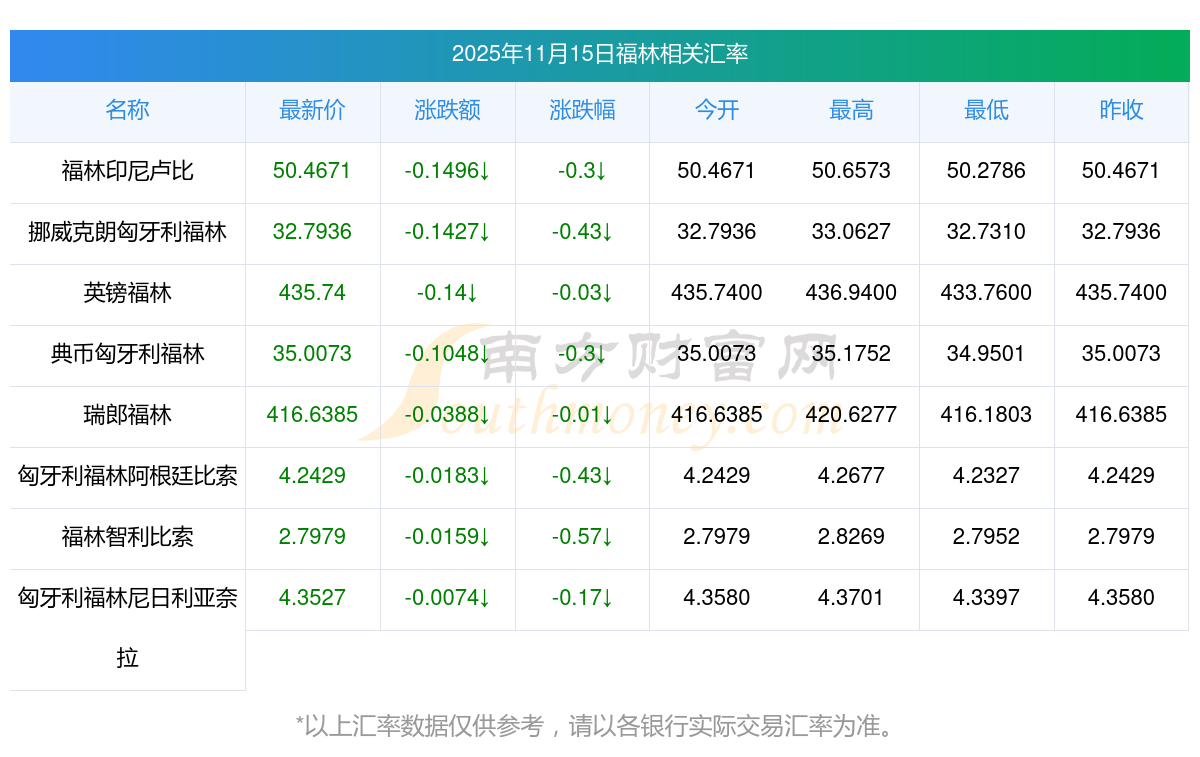Open the 挪威克朗匈牙利福林 row name
The height and width of the screenshot is (757, 1200).
[127, 232]
